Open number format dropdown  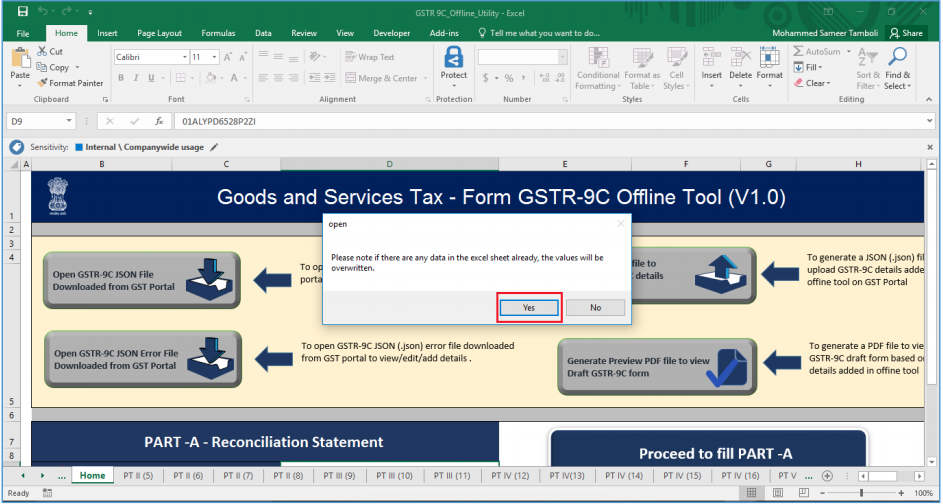click(563, 57)
